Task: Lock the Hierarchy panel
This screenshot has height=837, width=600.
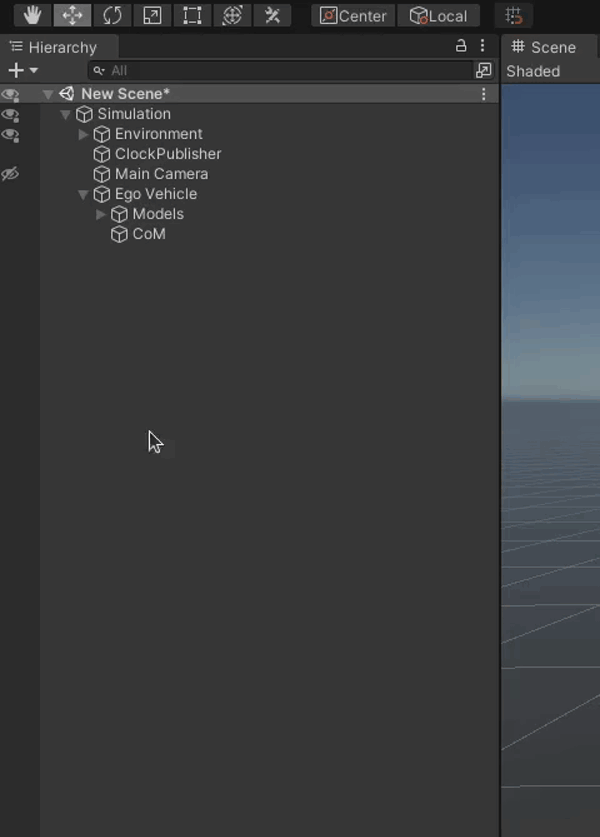Action: click(x=461, y=46)
